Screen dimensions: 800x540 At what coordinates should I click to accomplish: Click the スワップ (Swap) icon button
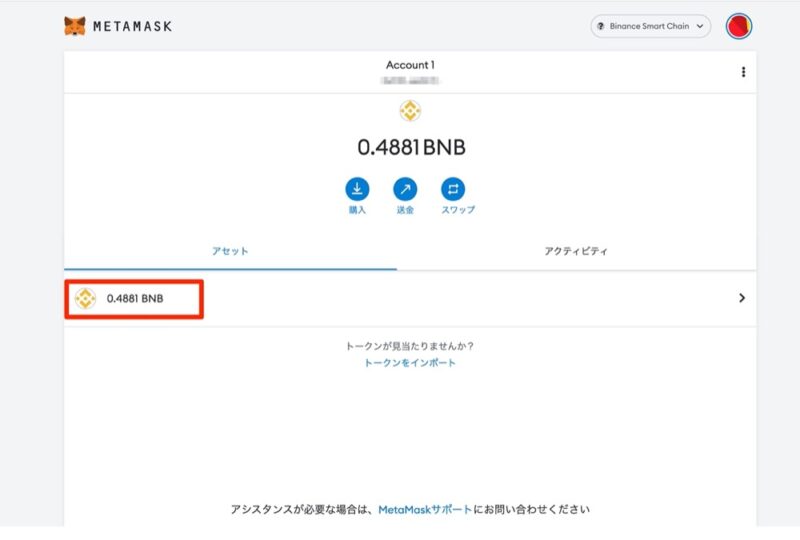click(x=453, y=189)
